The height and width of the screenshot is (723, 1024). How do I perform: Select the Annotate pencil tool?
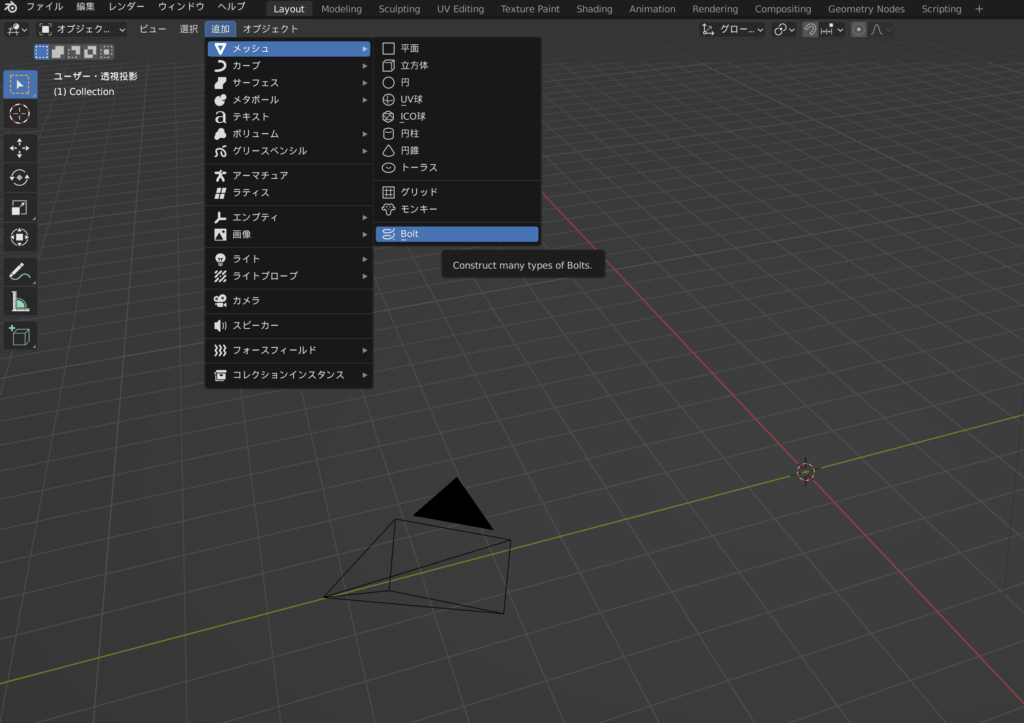click(x=19, y=271)
